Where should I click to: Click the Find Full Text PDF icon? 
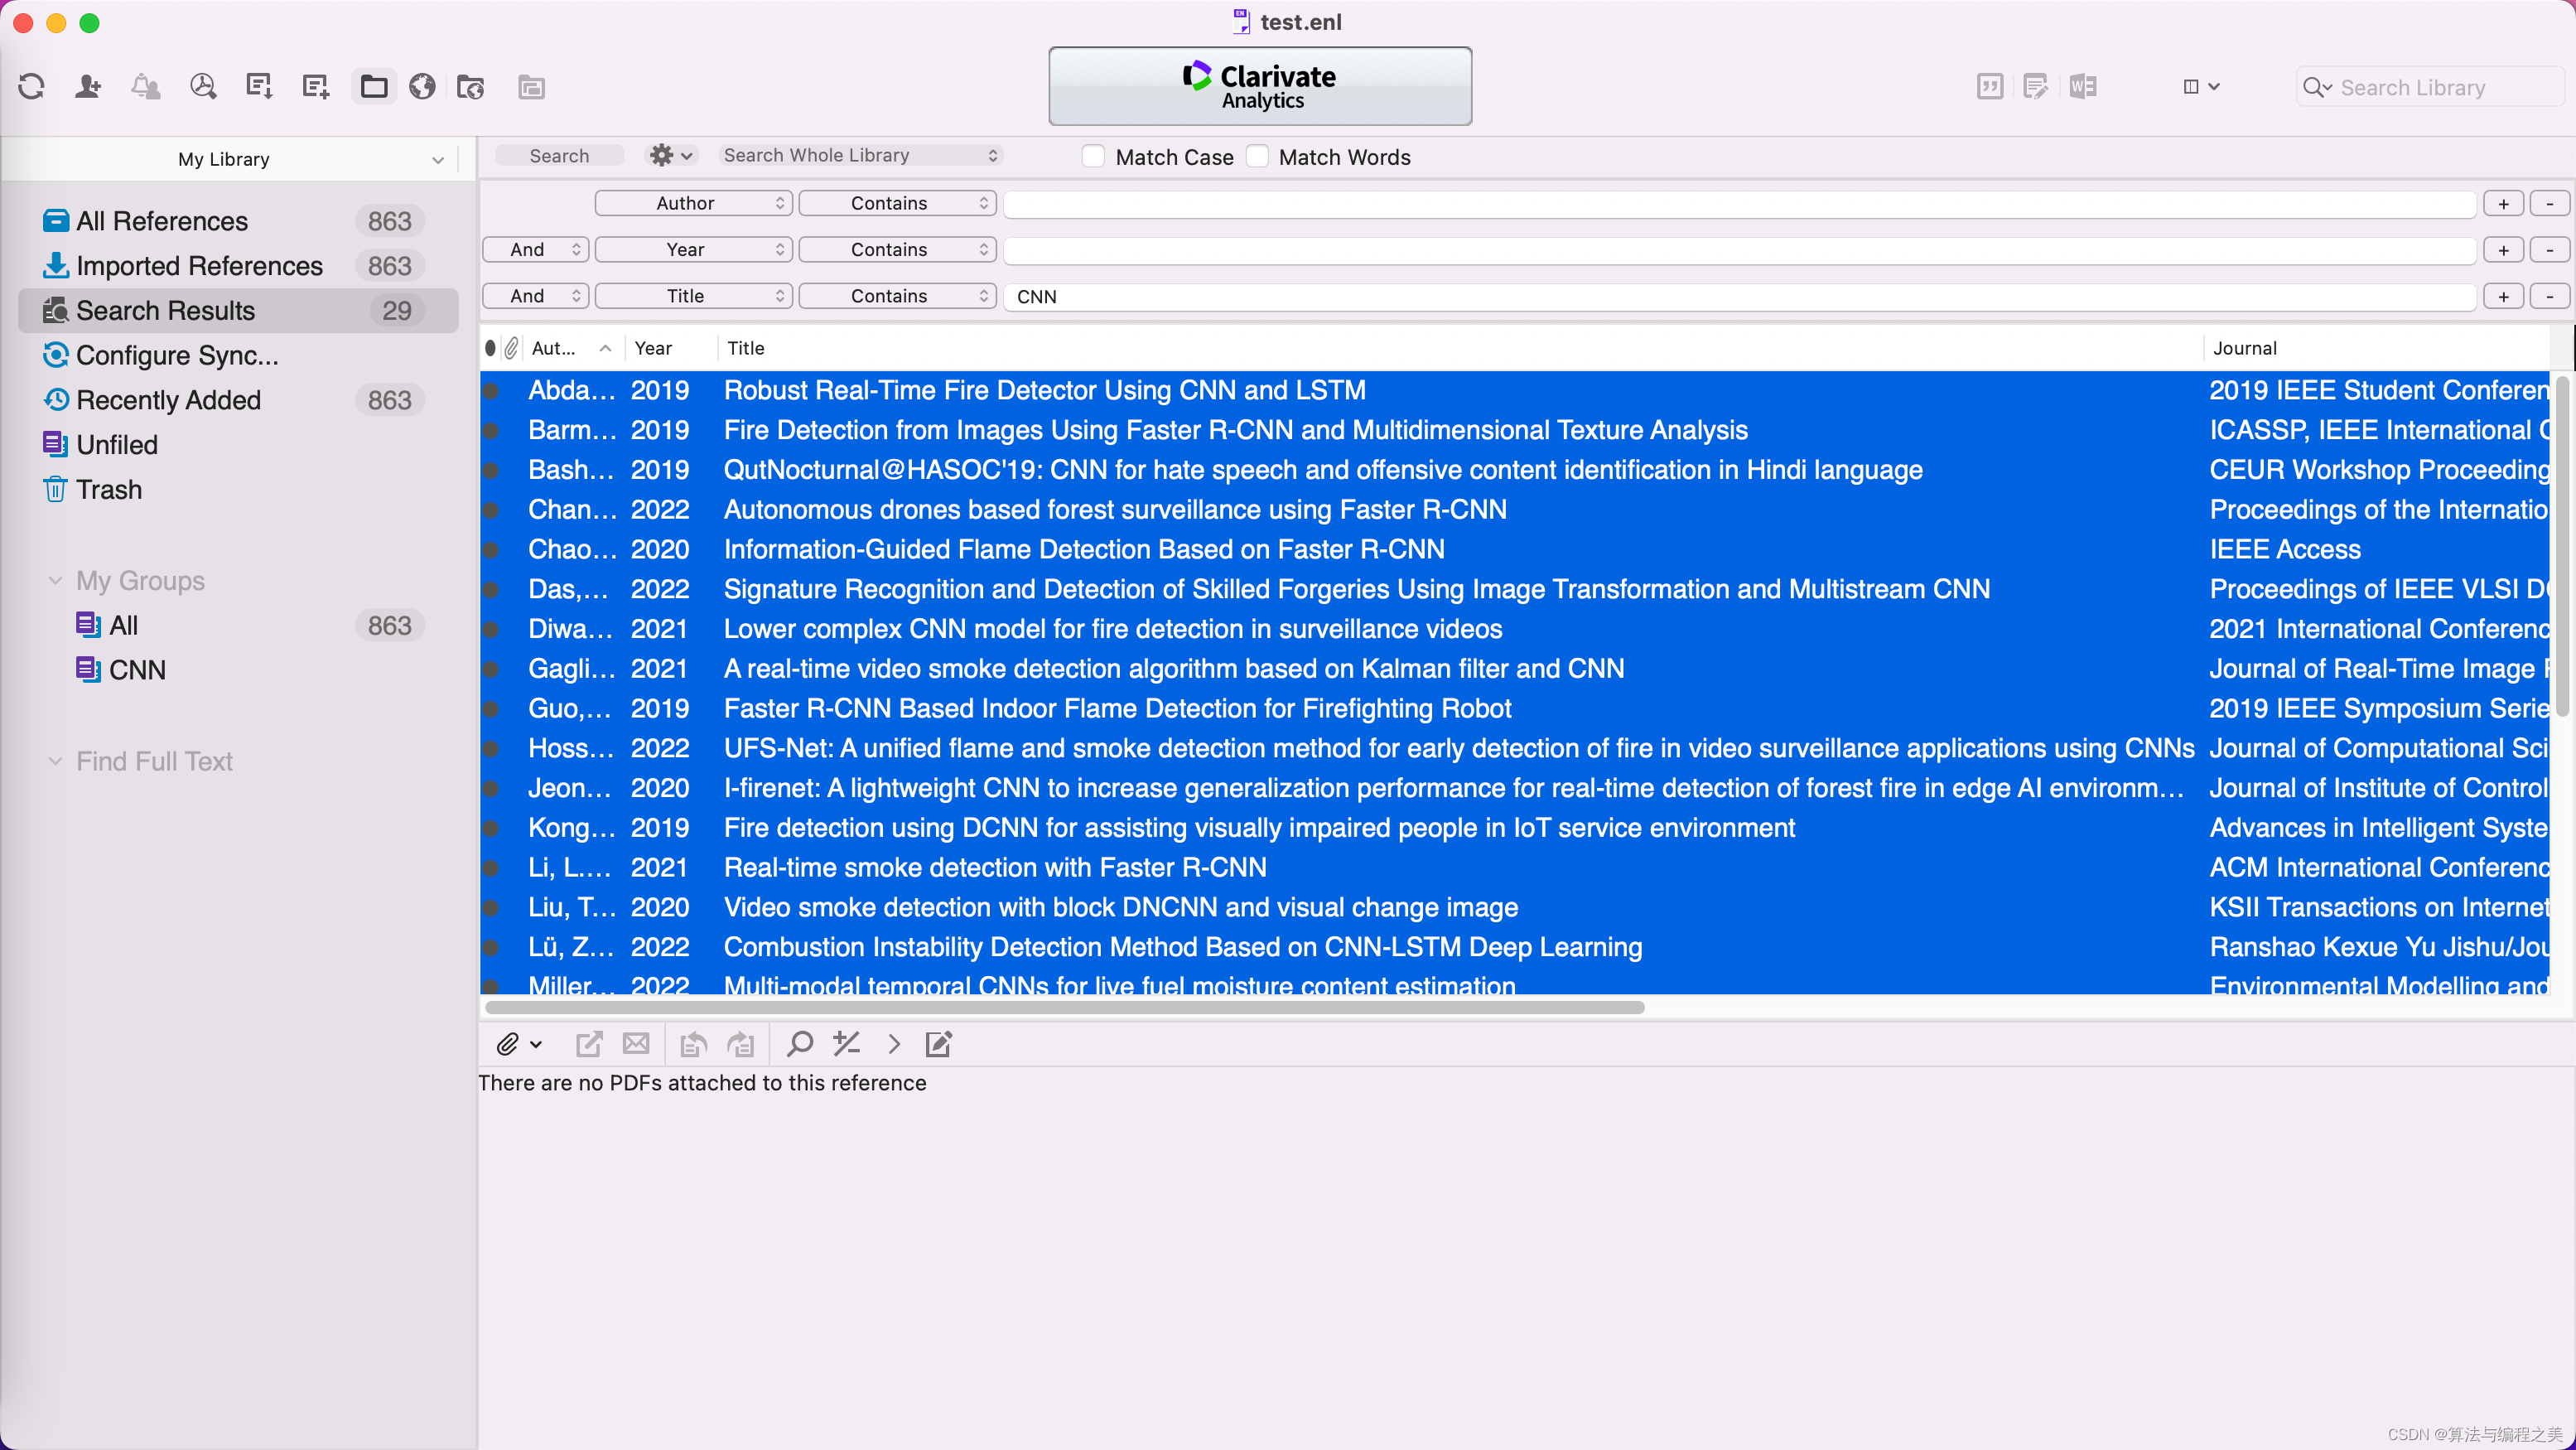203,87
